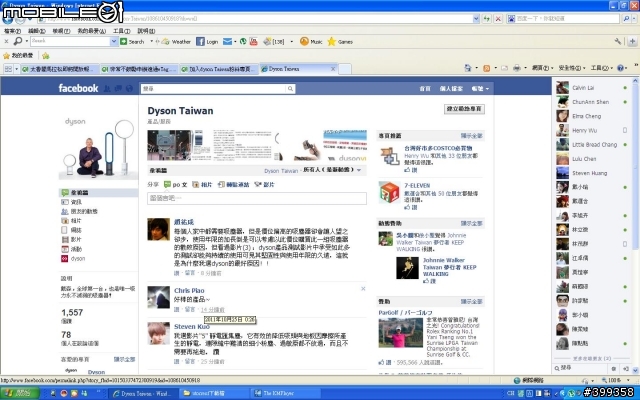The height and width of the screenshot is (400, 640).
Task: Open the address bar dropdown arrow
Action: [x=476, y=19]
